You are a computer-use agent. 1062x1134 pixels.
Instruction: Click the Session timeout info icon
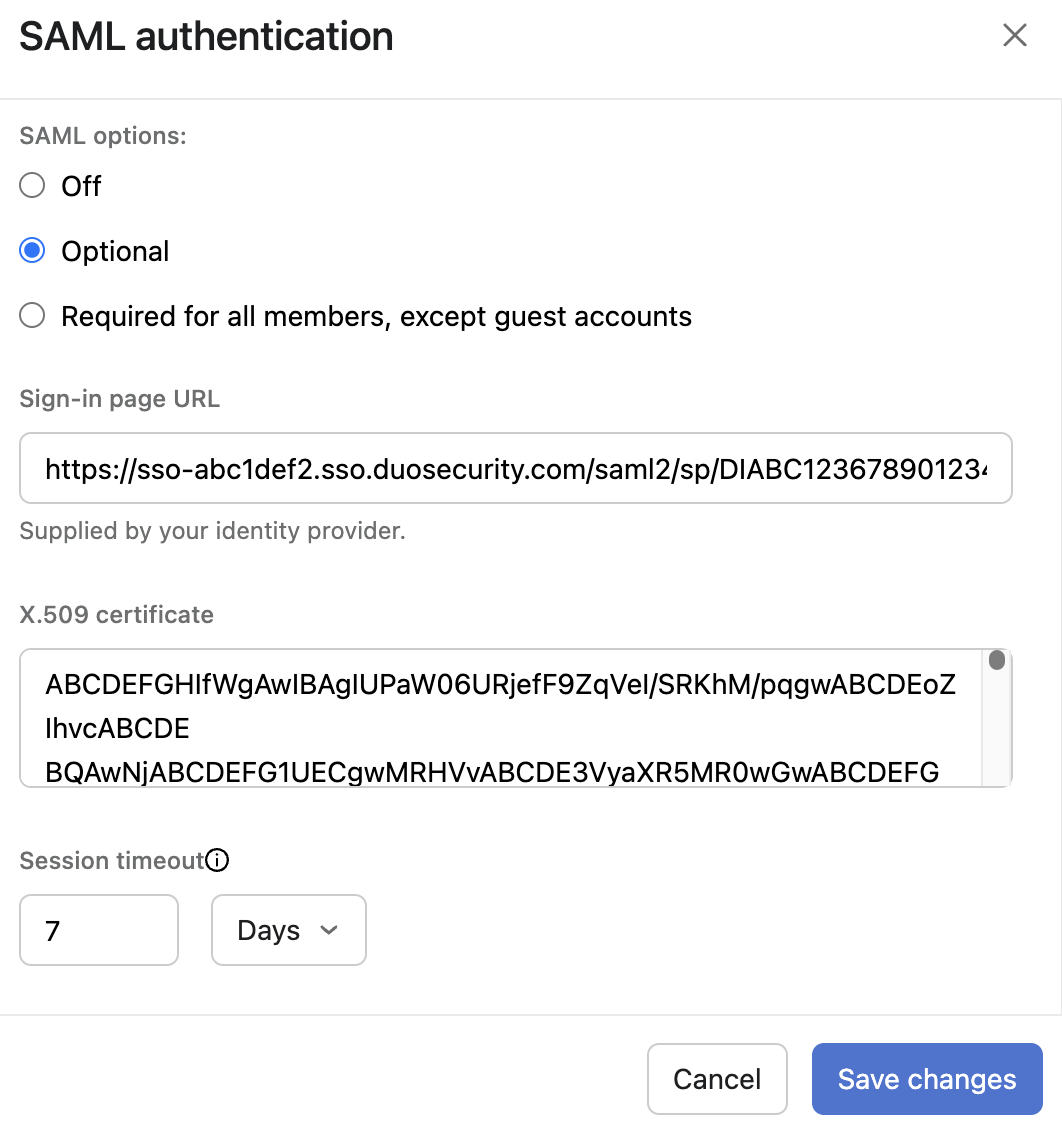[x=217, y=859]
